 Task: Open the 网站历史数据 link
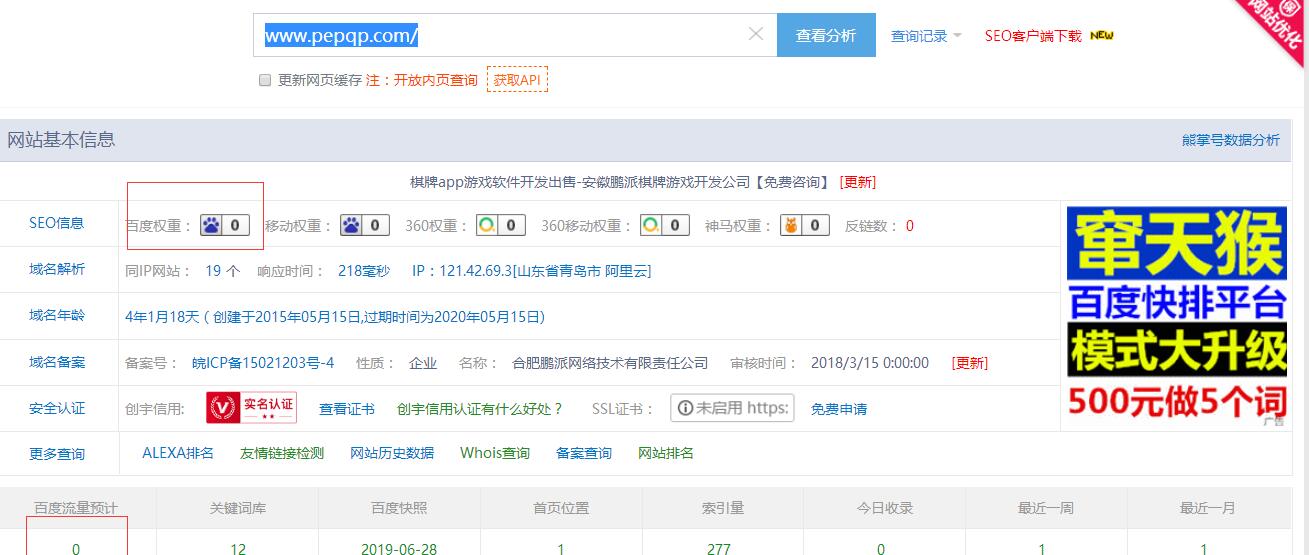[x=392, y=453]
